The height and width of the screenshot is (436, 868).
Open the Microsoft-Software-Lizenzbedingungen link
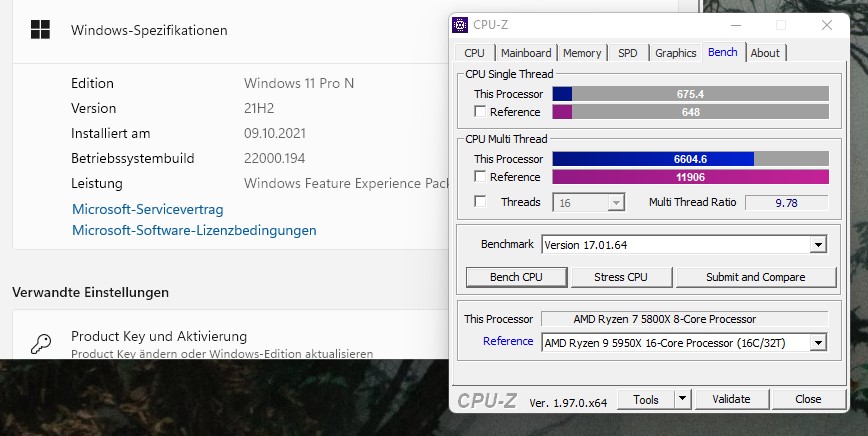(x=194, y=230)
